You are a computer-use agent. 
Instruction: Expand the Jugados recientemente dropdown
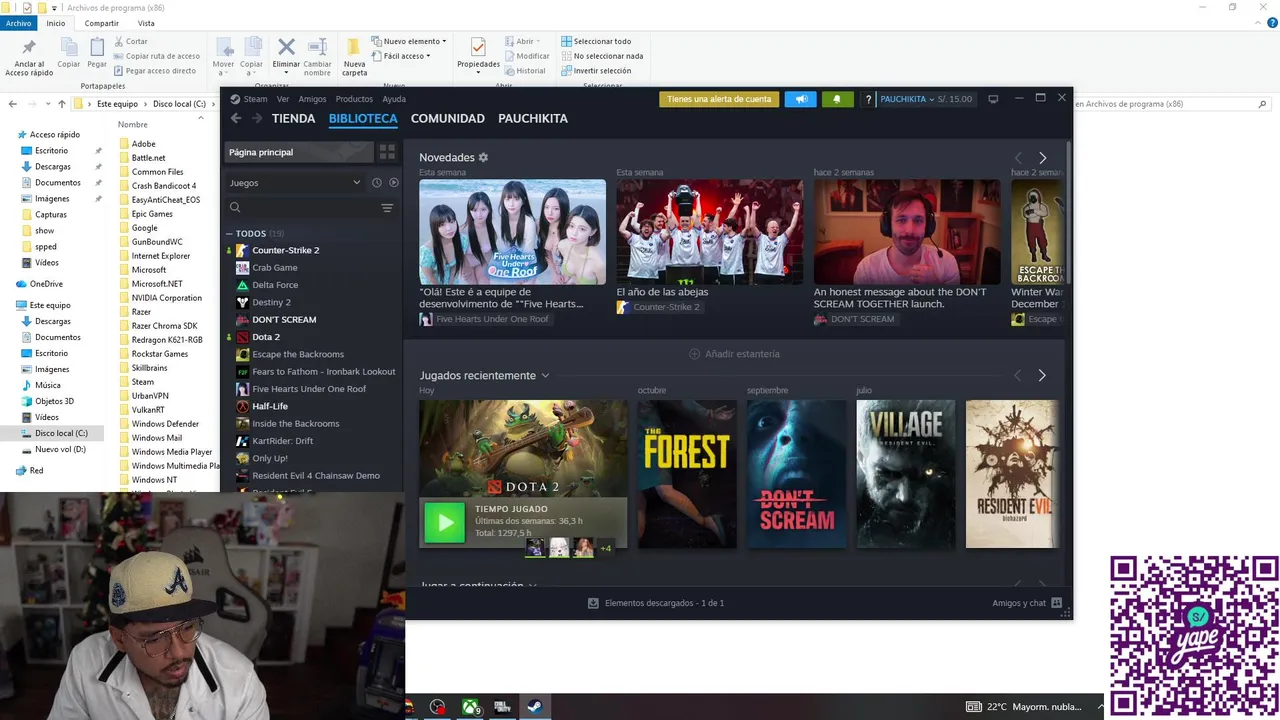point(545,376)
